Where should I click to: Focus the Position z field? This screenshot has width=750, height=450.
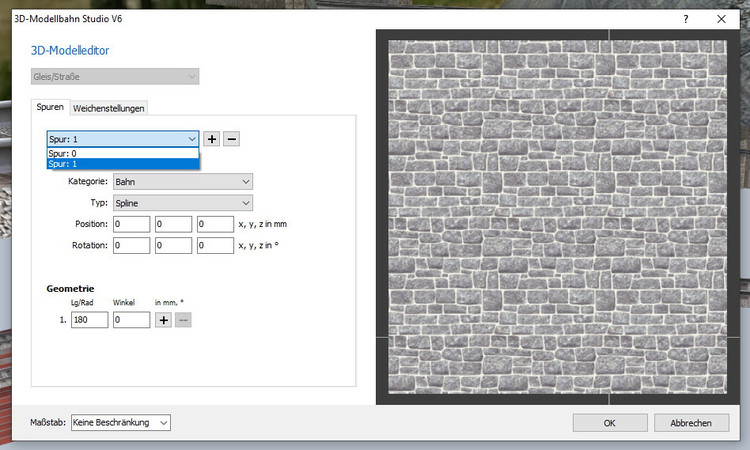(x=215, y=224)
